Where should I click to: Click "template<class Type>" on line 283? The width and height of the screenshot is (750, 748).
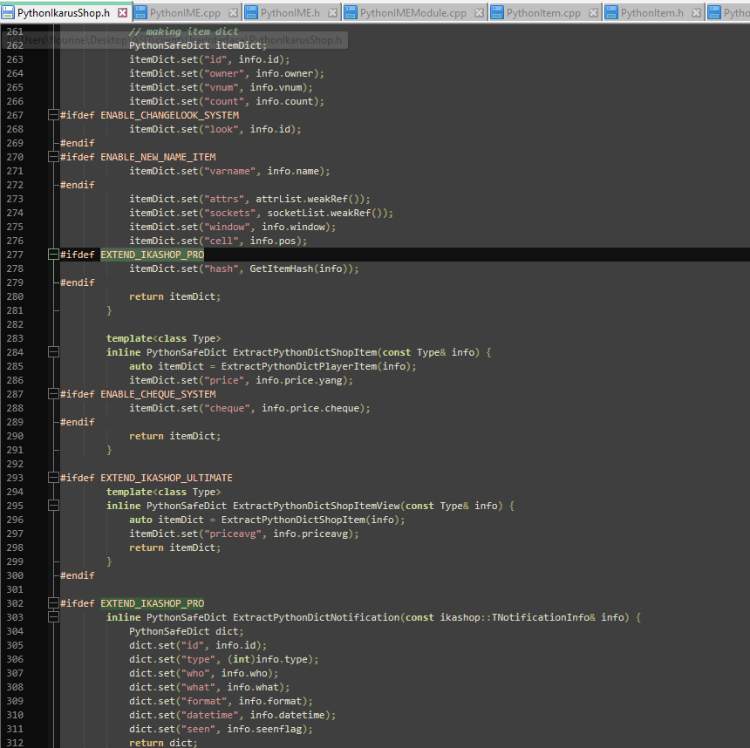164,338
